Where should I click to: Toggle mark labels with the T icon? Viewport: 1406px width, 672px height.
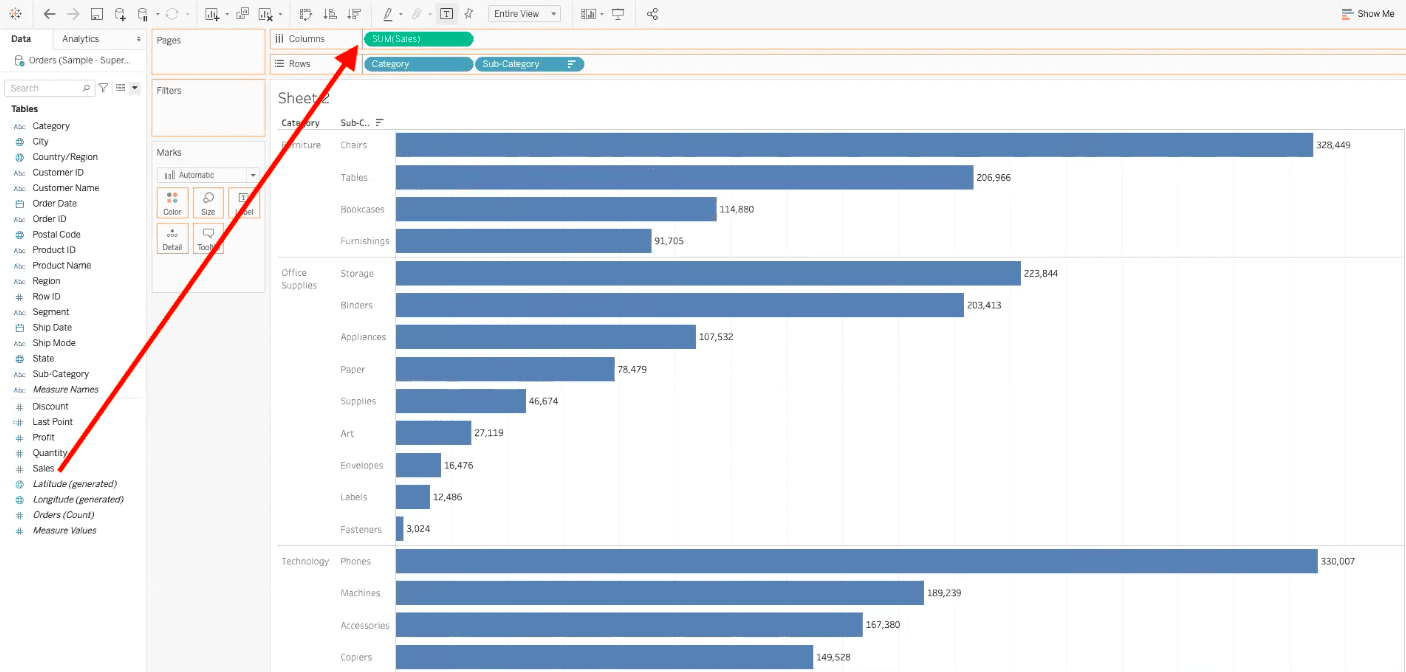point(447,14)
